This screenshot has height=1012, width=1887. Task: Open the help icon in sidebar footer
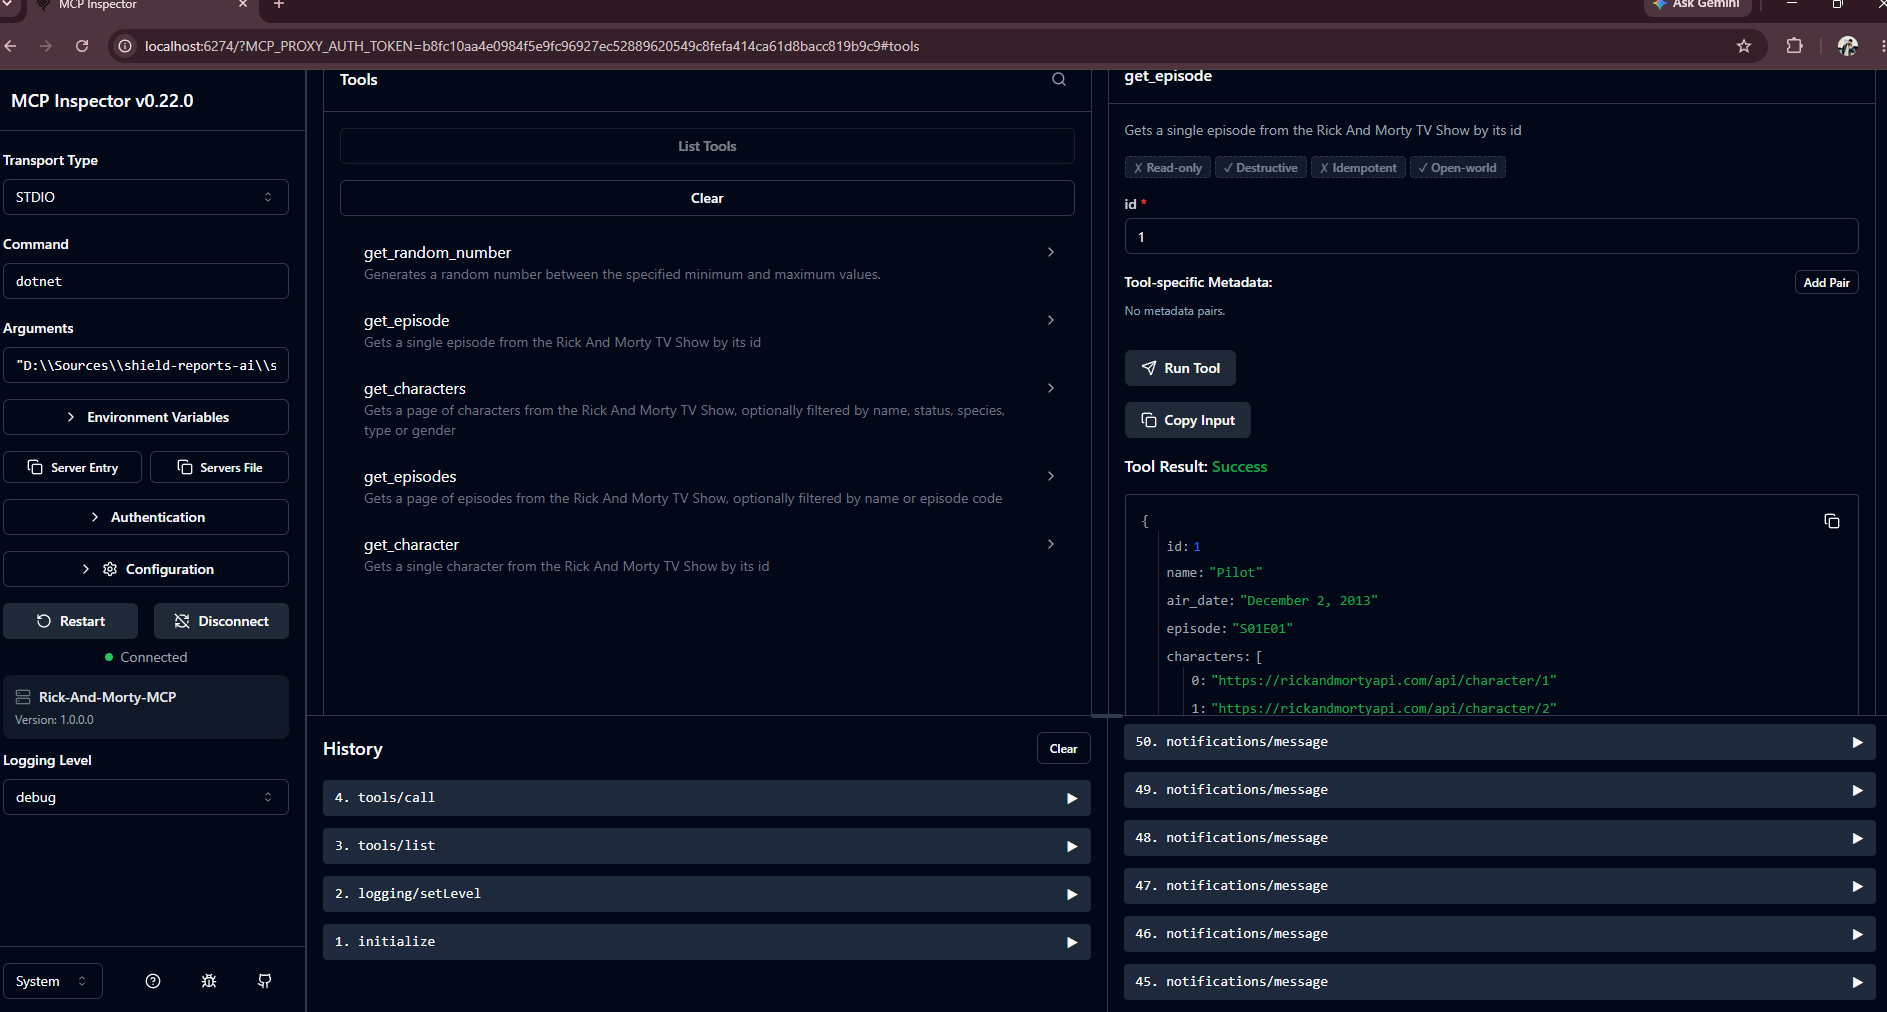point(153,981)
